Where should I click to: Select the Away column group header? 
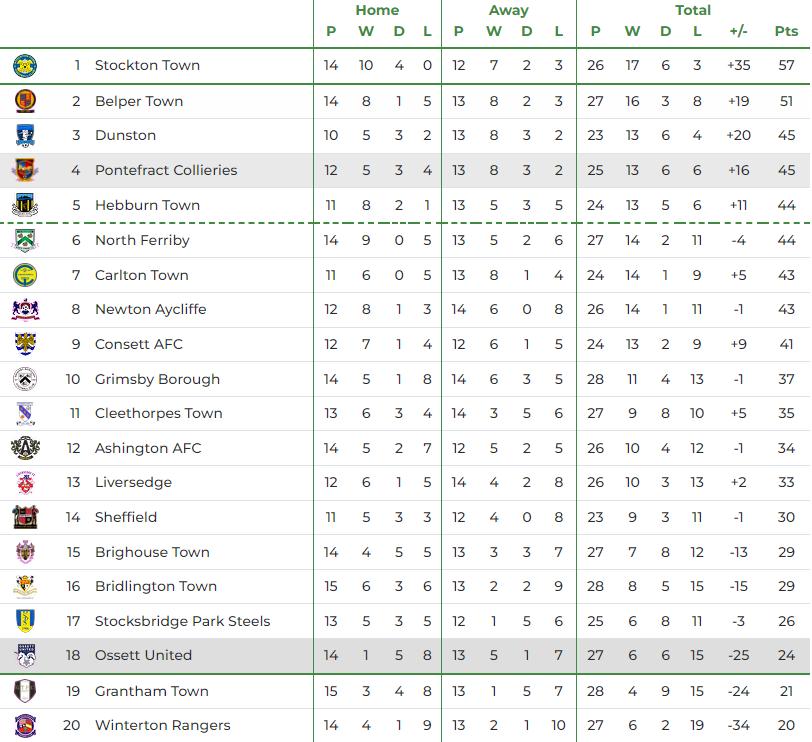click(508, 10)
